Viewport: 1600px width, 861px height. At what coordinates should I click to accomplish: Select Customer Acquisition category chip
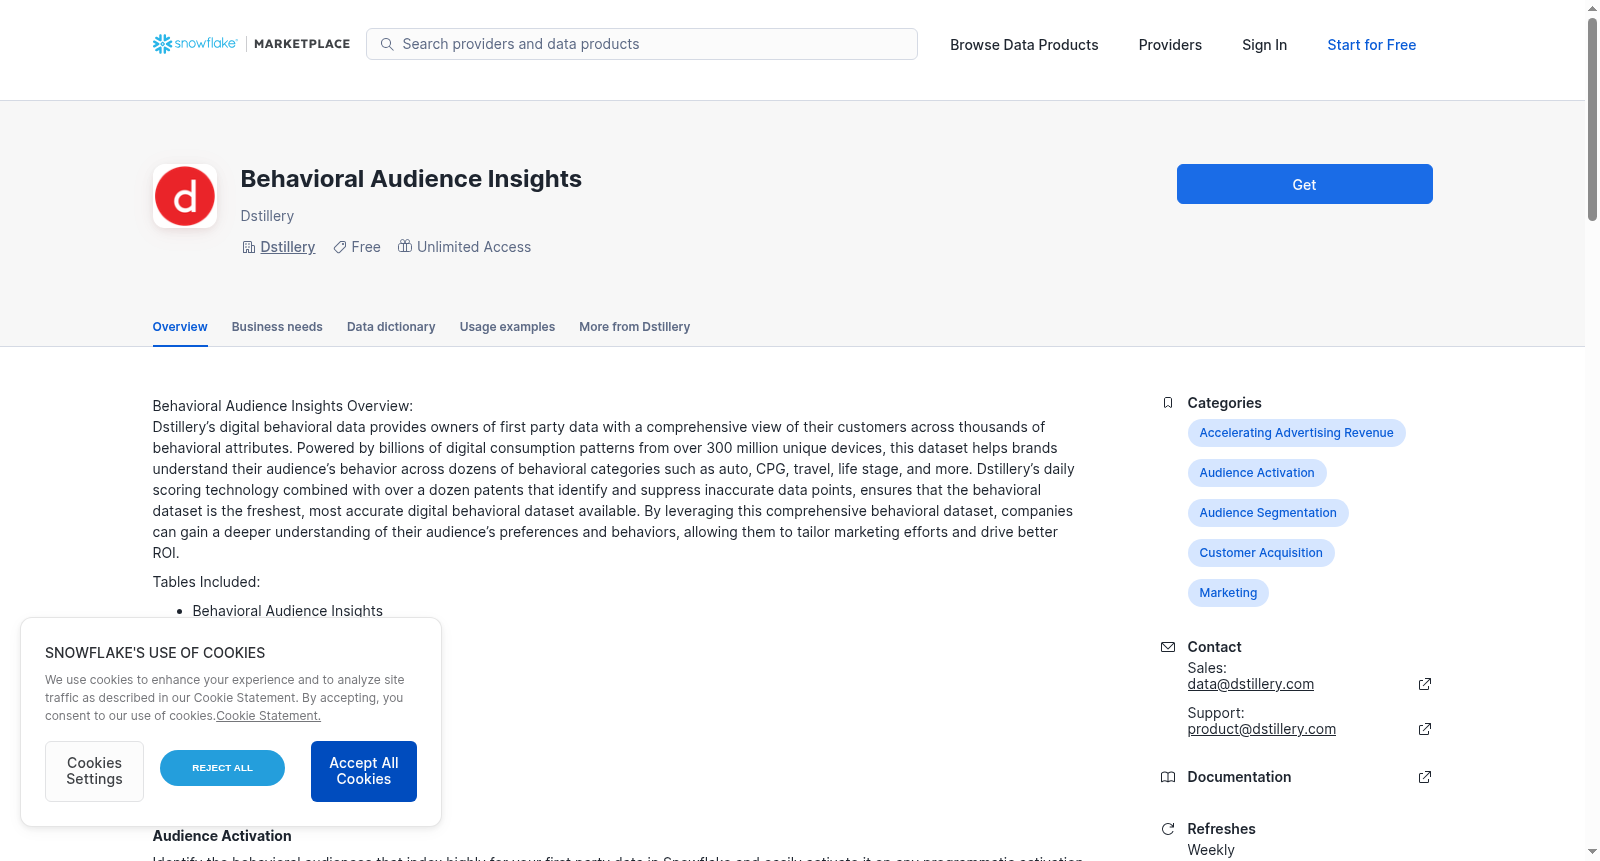pos(1261,553)
